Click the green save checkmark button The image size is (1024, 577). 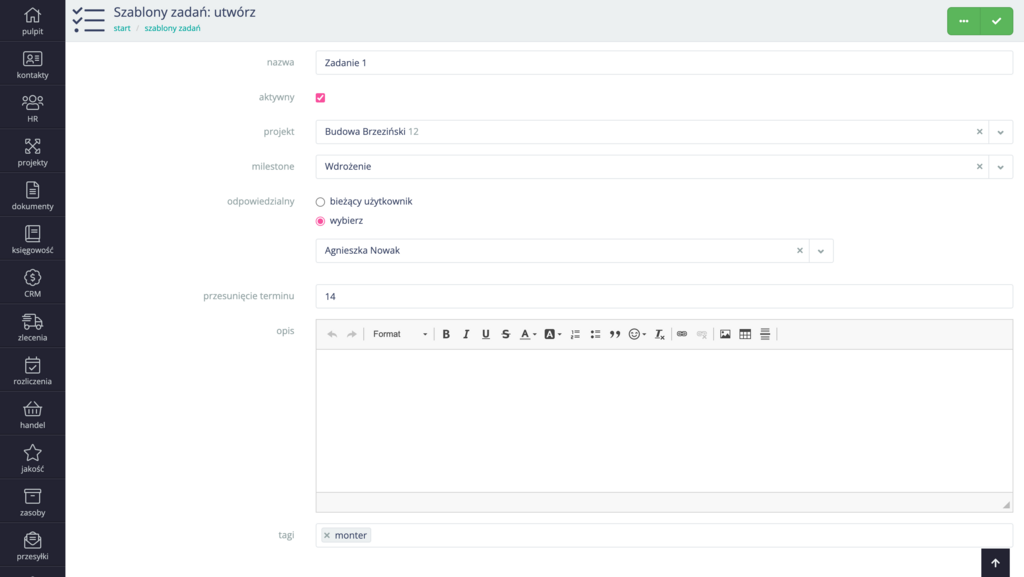click(996, 21)
